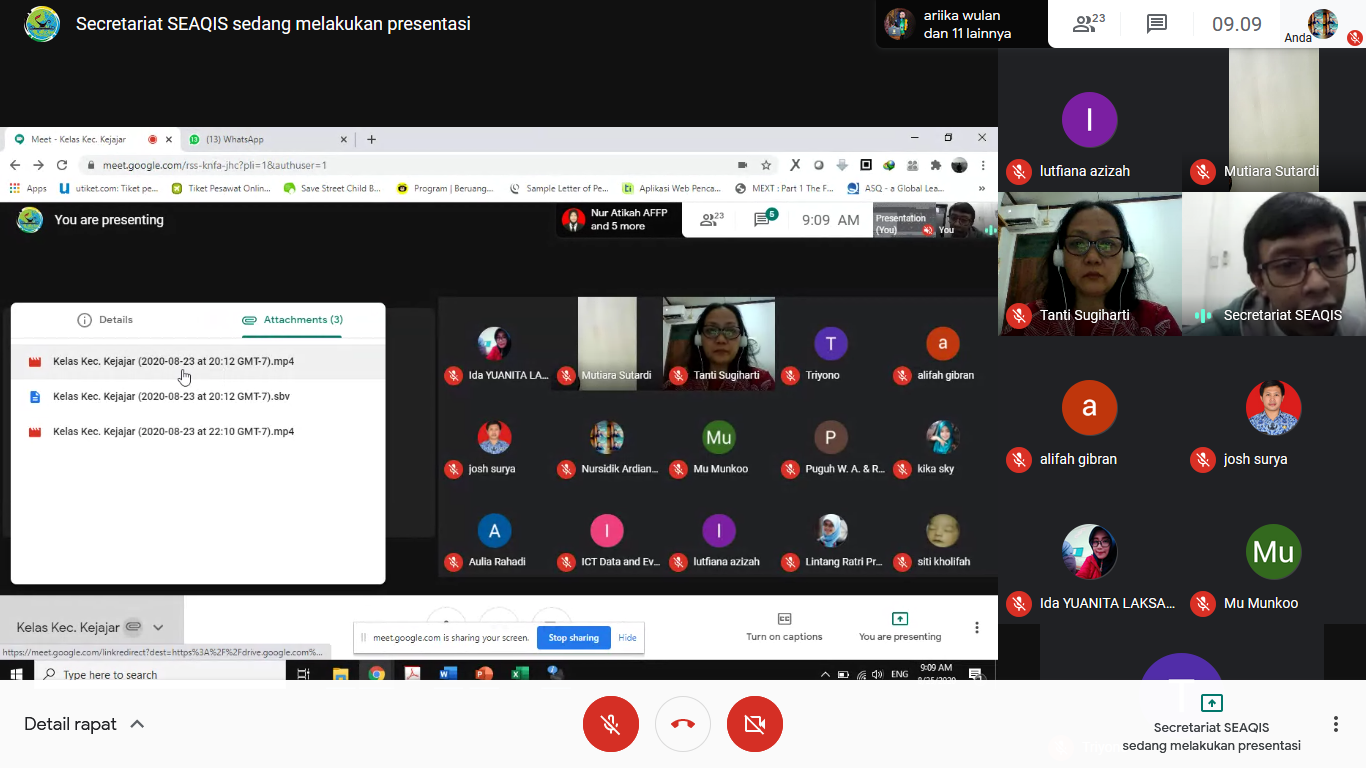Expand the Detail rapat chevron
This screenshot has width=1366, height=768.
pos(138,724)
